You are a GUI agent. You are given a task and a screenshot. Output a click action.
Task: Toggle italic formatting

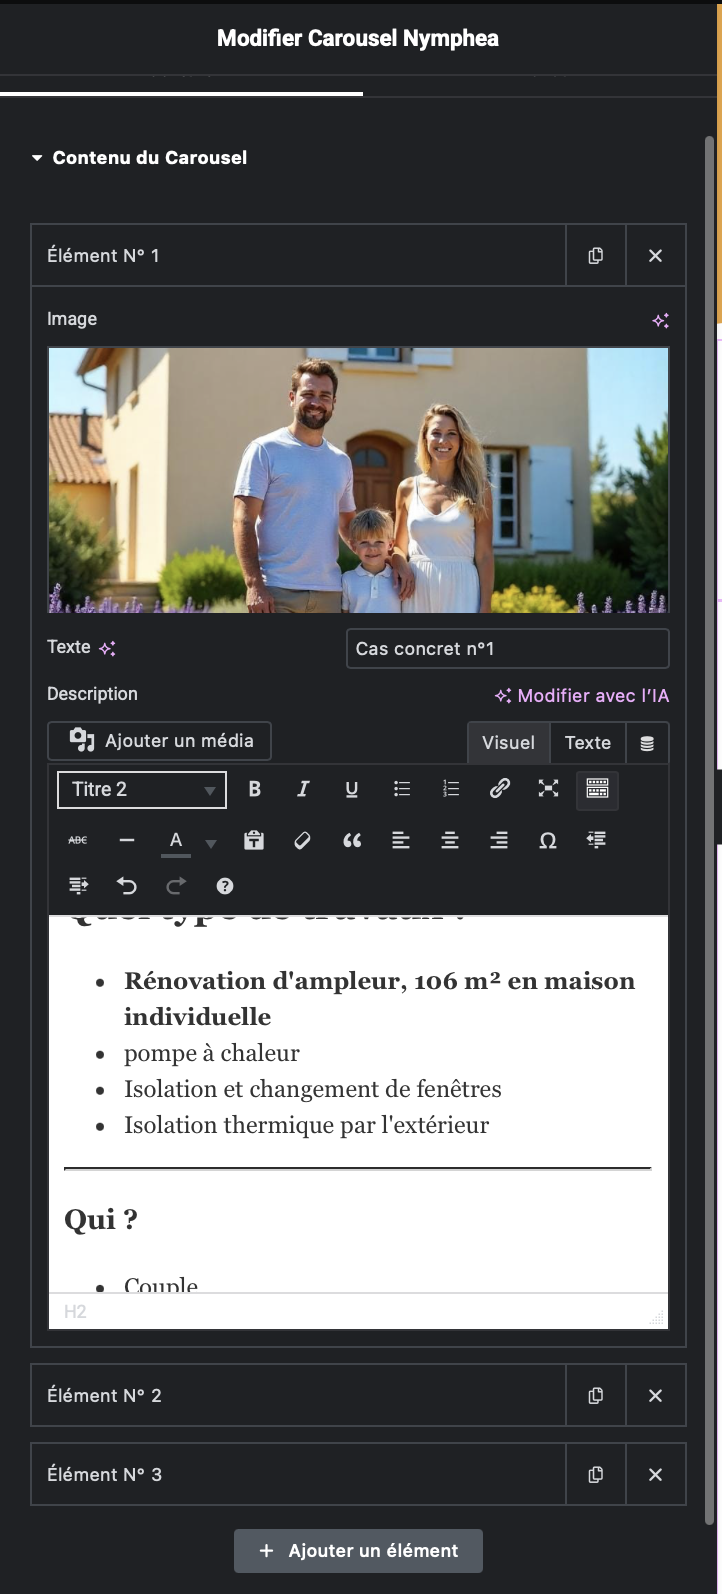[x=303, y=789]
